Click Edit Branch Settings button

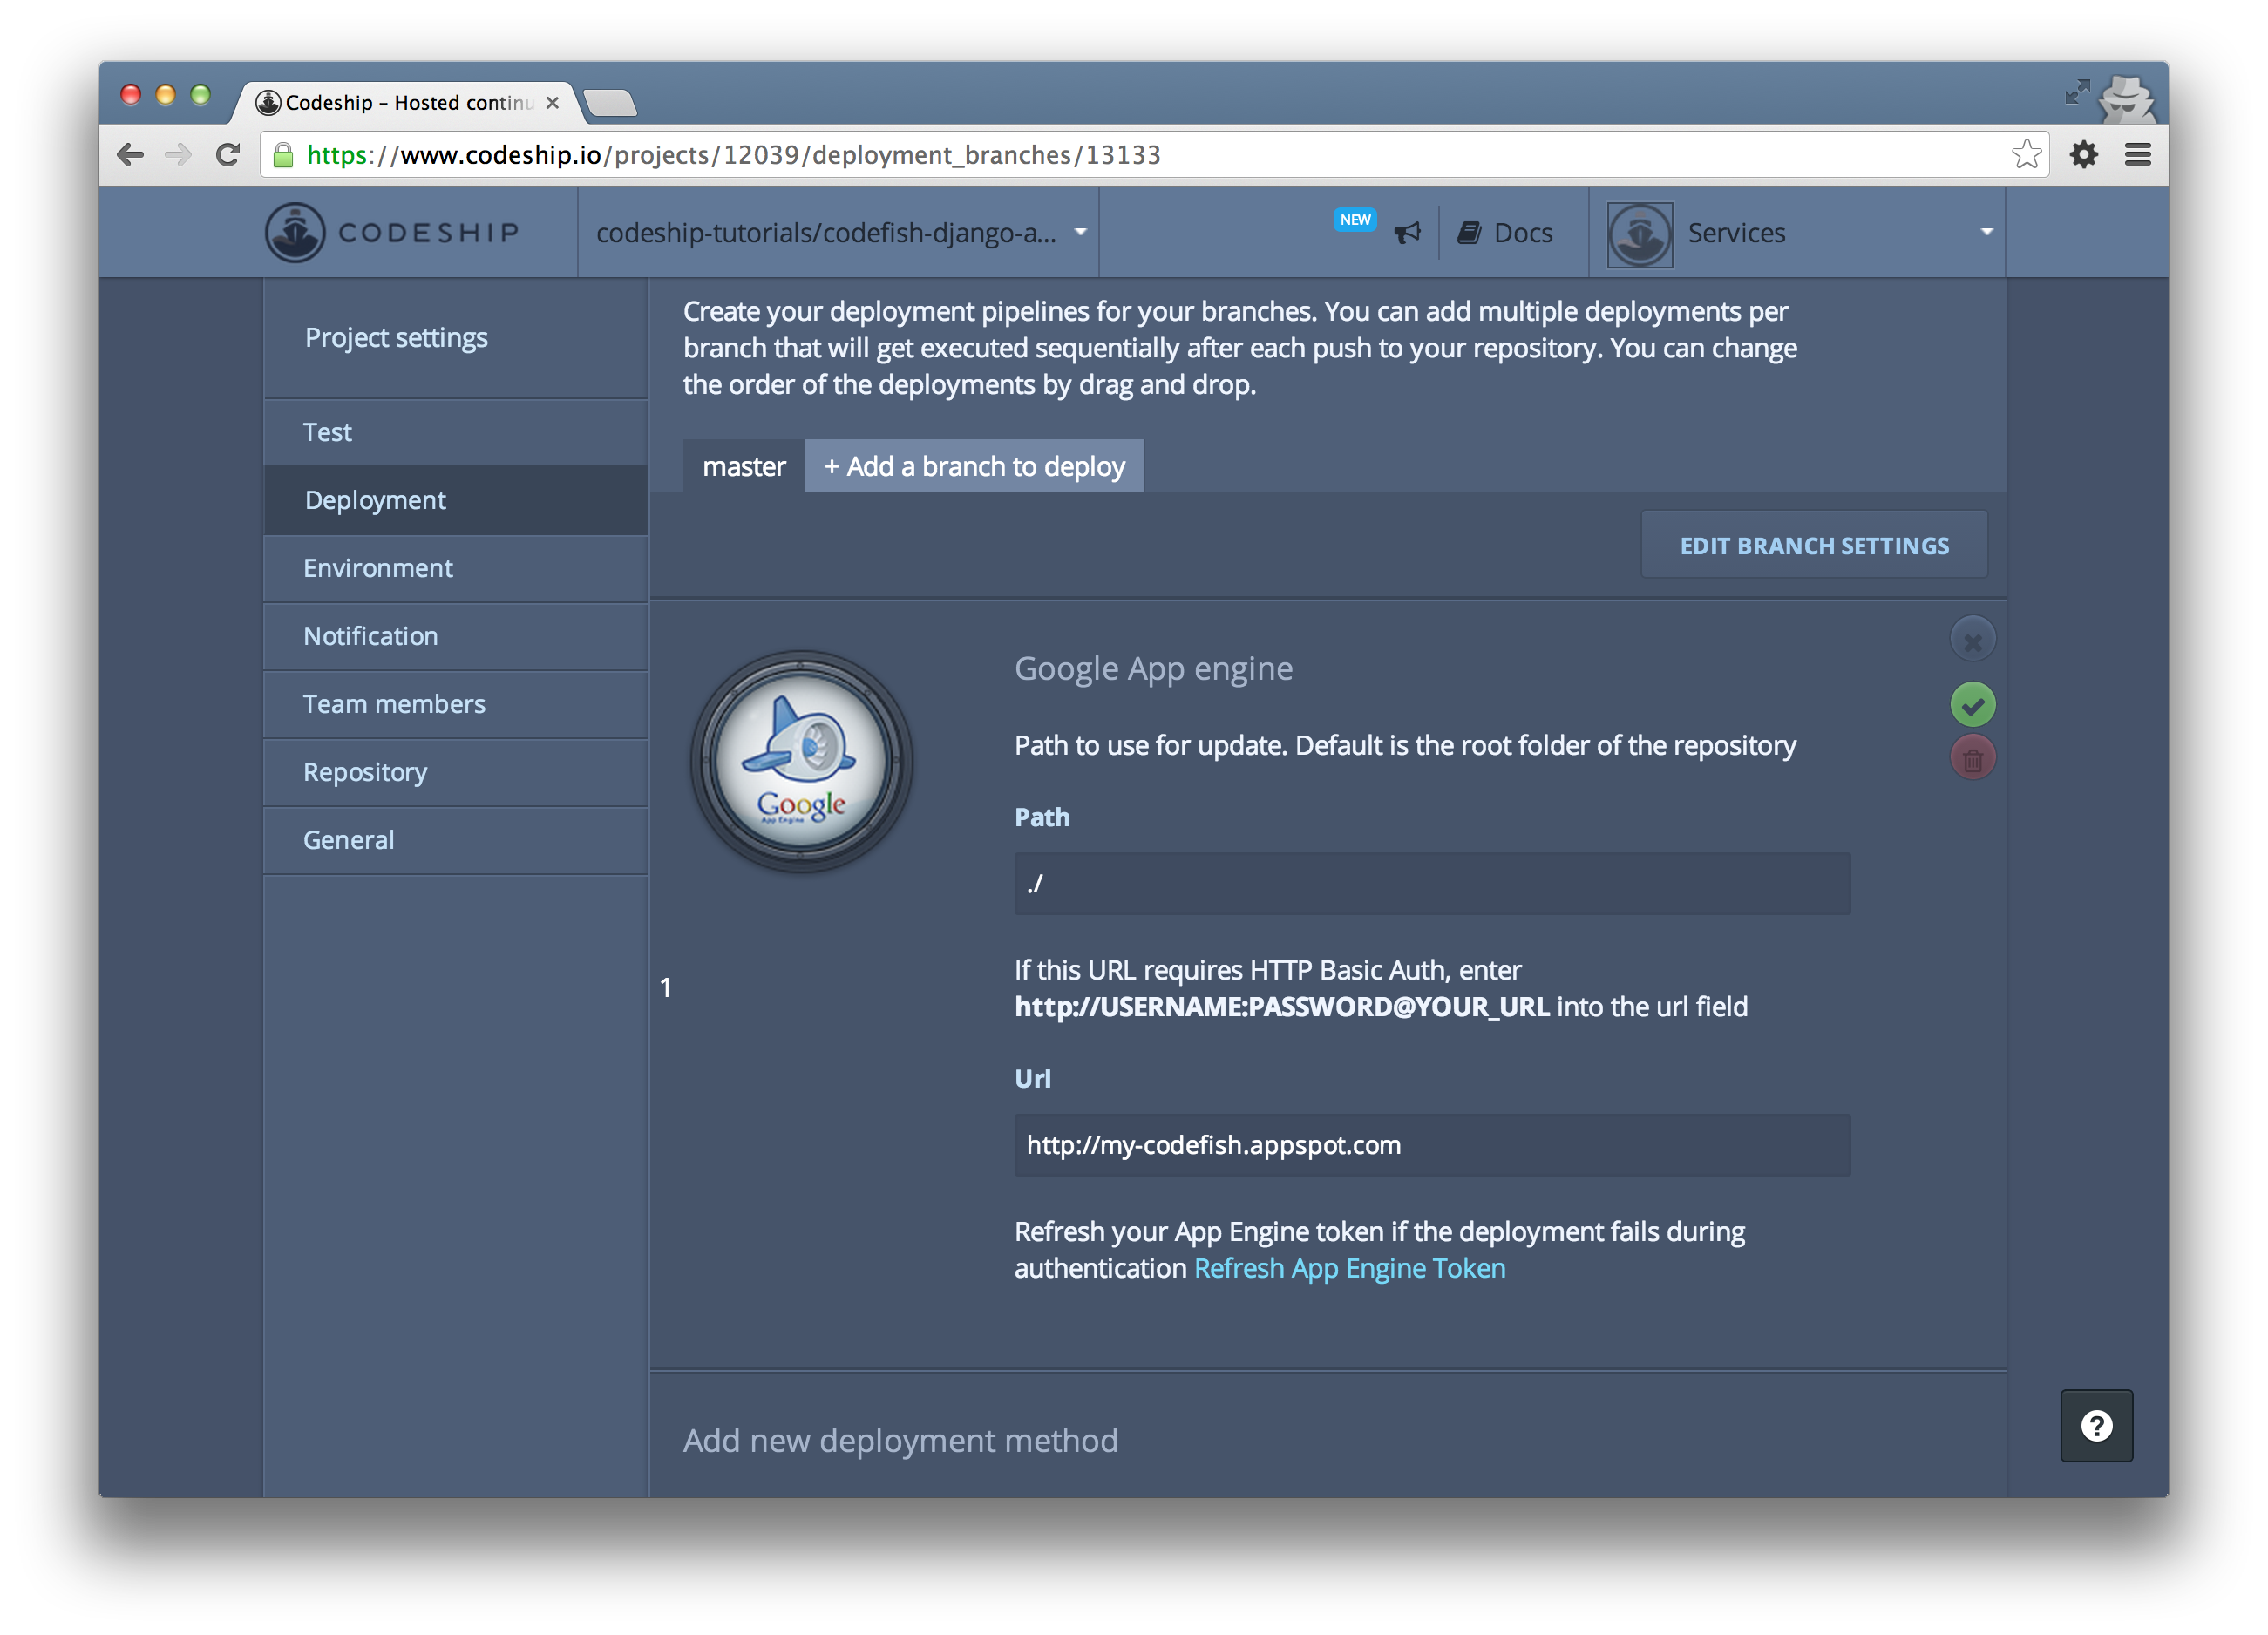pos(1813,546)
